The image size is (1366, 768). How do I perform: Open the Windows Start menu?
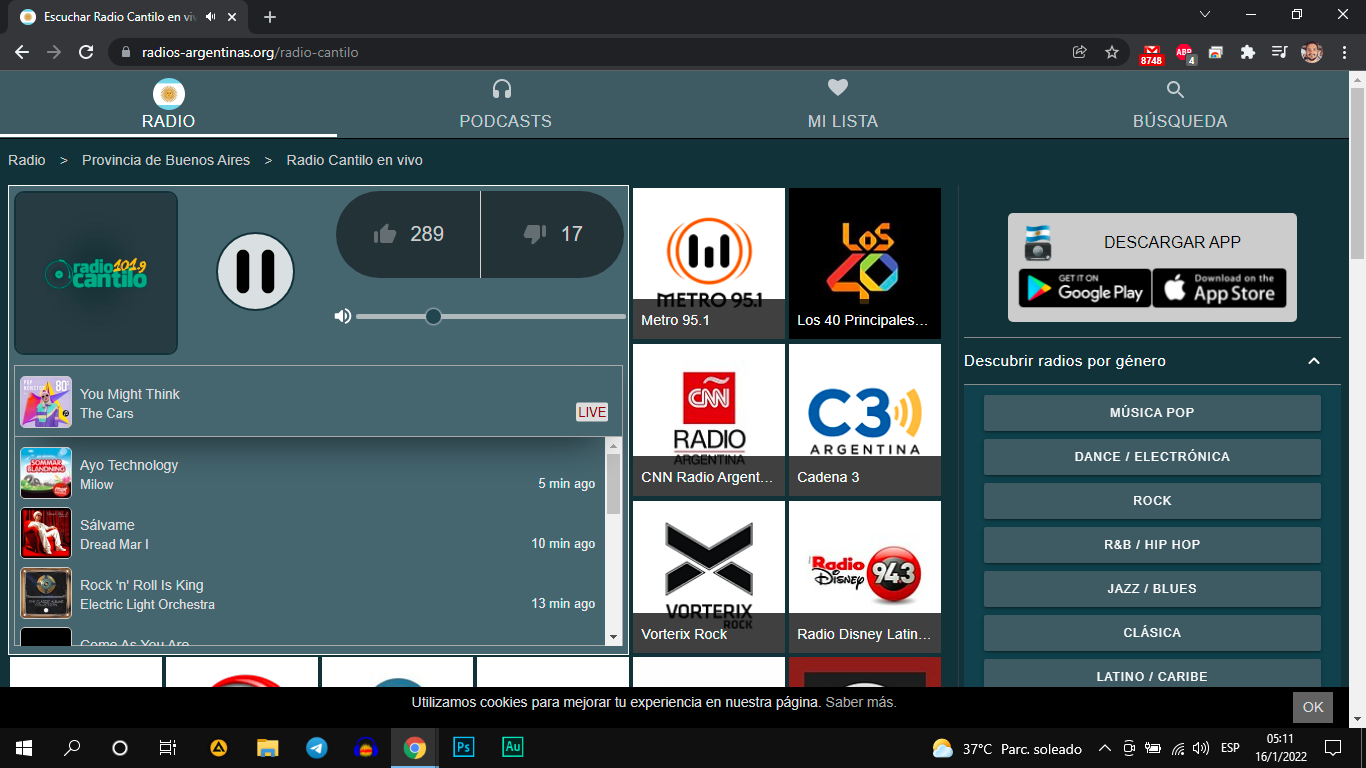click(x=24, y=747)
